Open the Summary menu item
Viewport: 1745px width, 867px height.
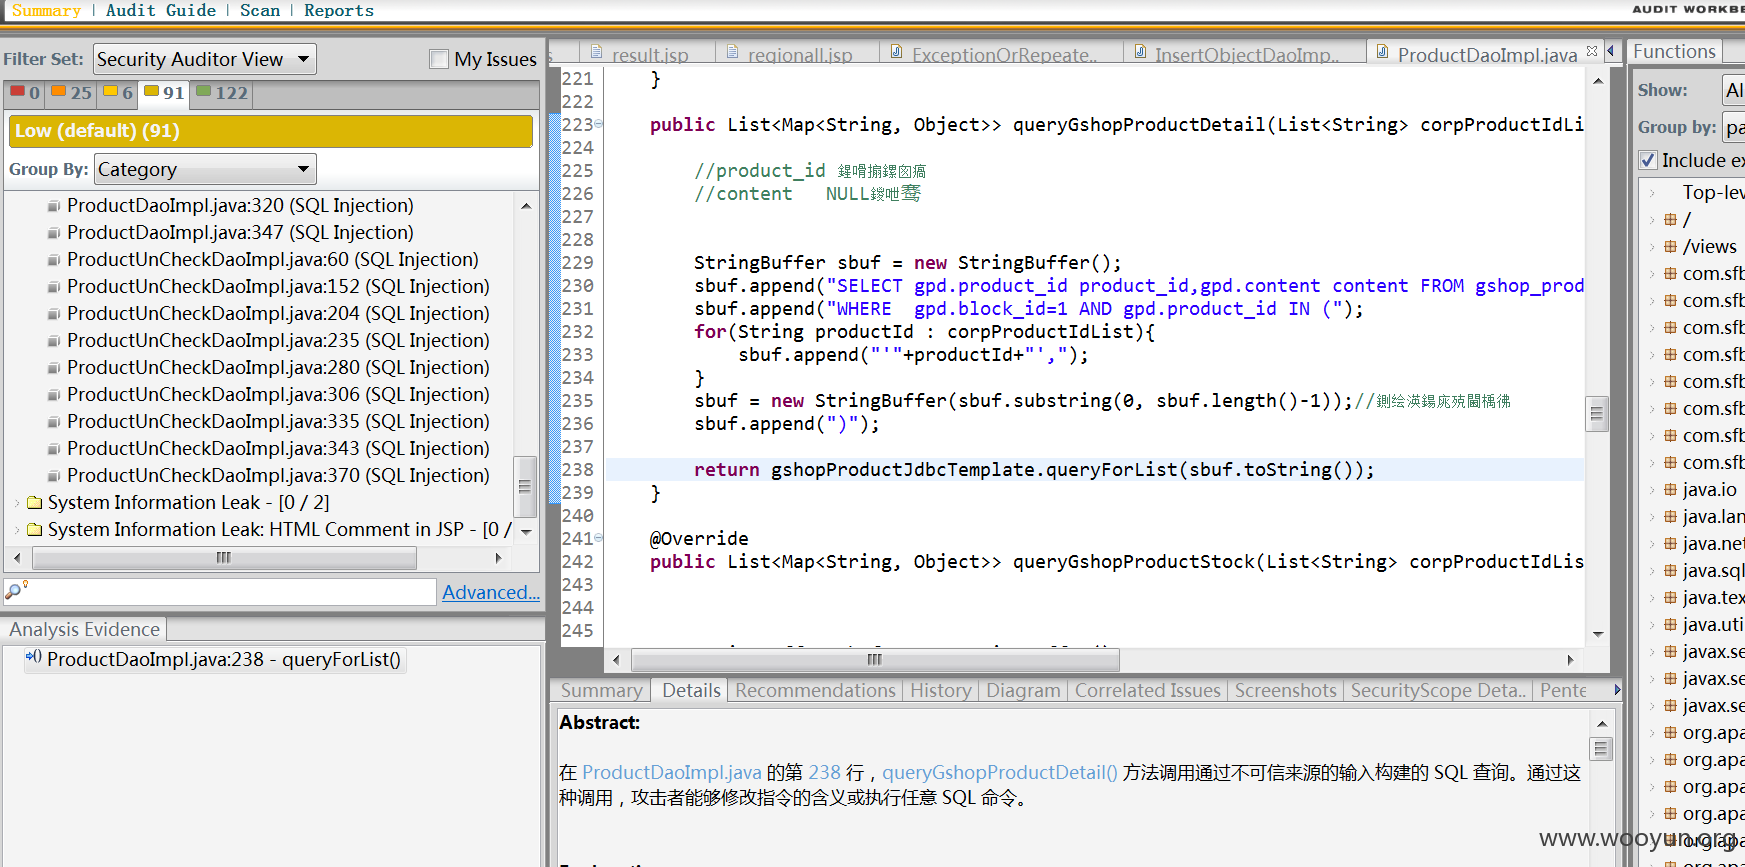pos(46,10)
